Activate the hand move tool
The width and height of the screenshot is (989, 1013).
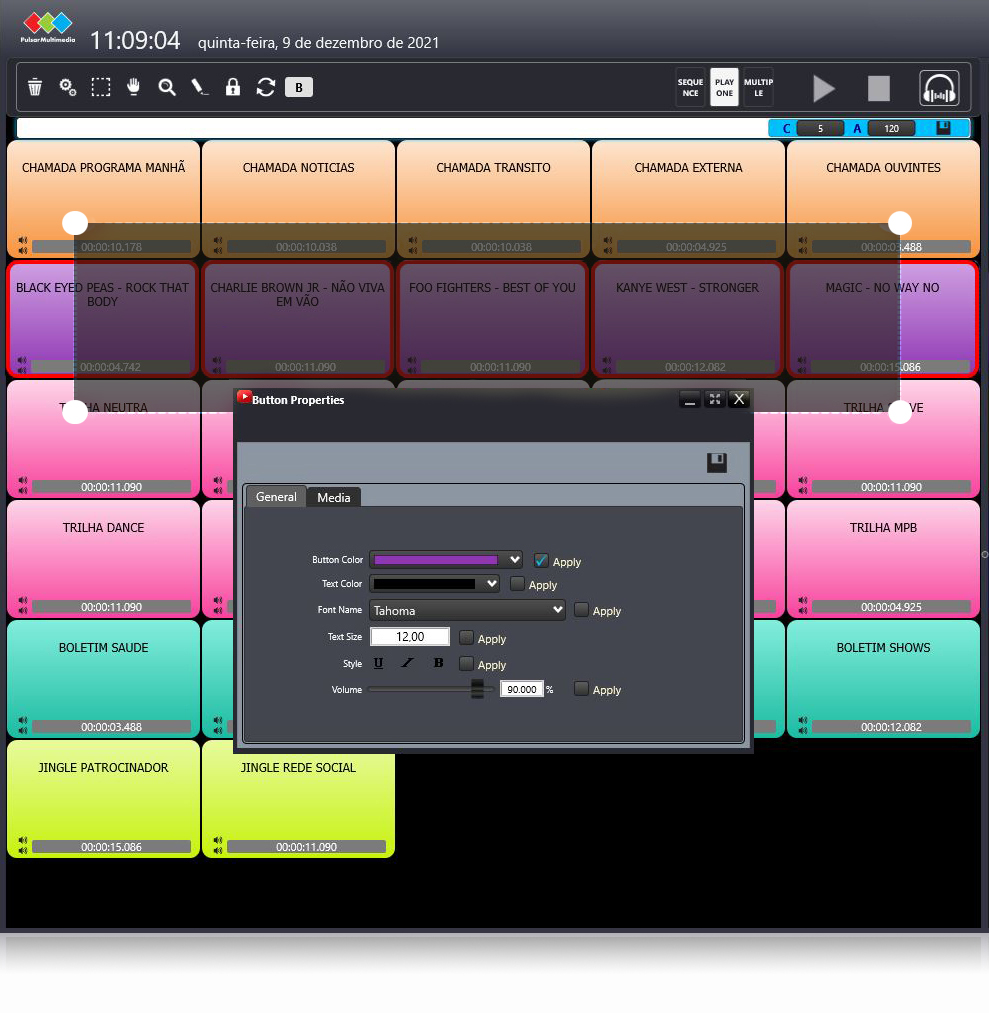click(x=134, y=87)
